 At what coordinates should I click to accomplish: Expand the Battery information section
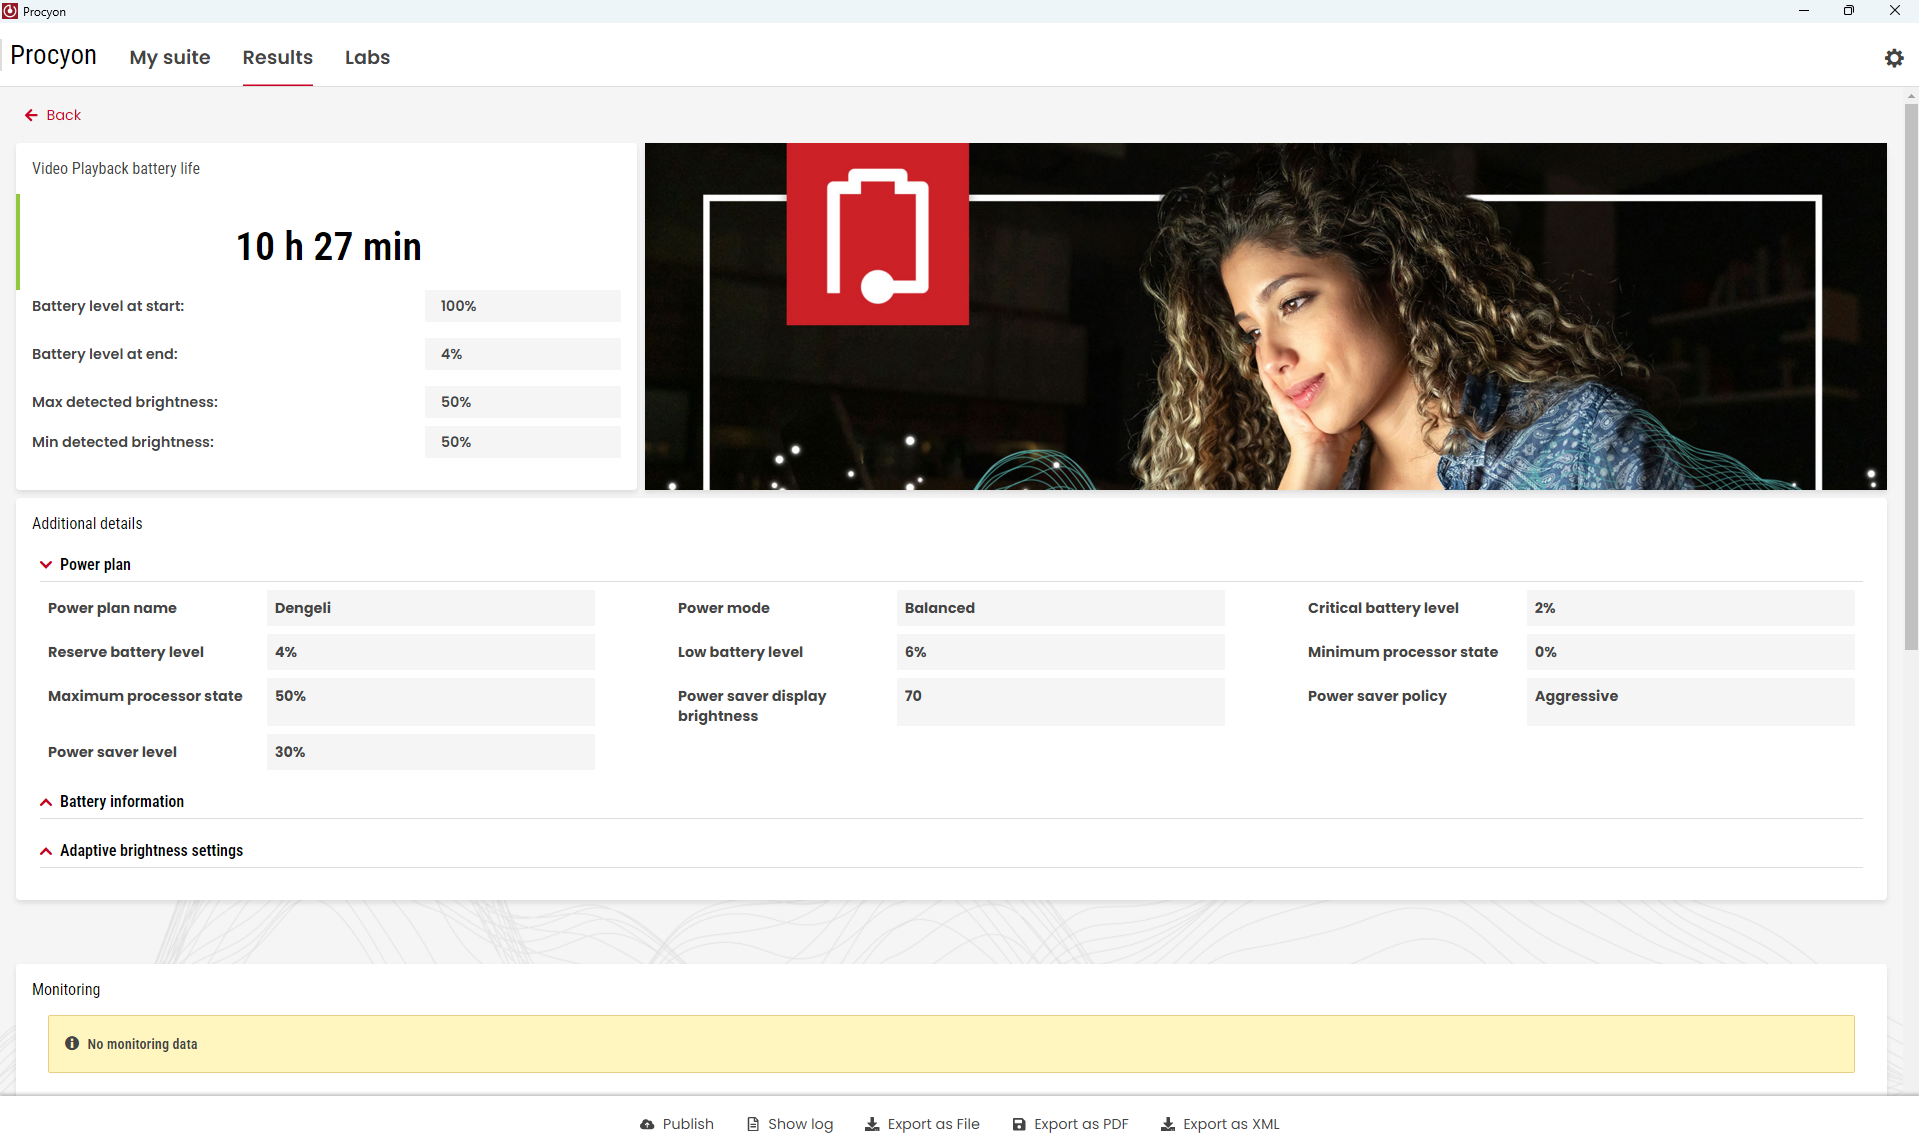46,802
